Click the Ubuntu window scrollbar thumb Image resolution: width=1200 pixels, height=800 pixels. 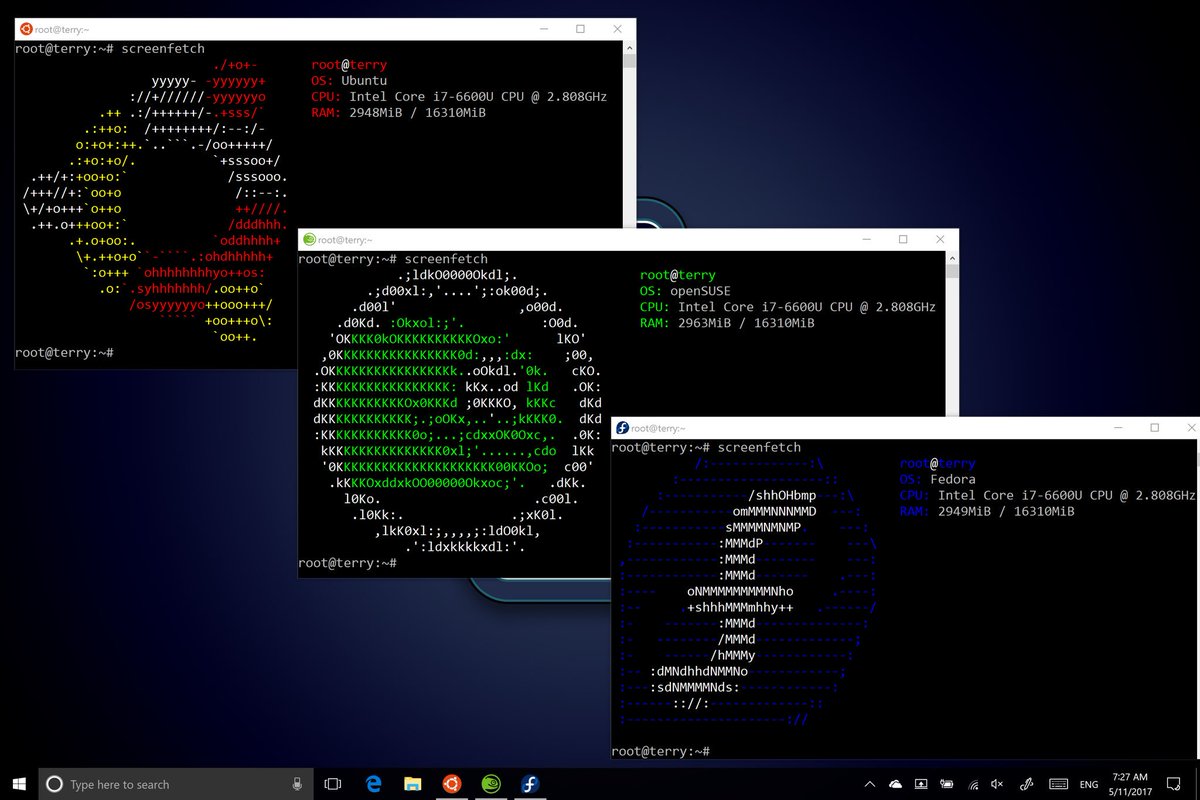click(x=629, y=60)
